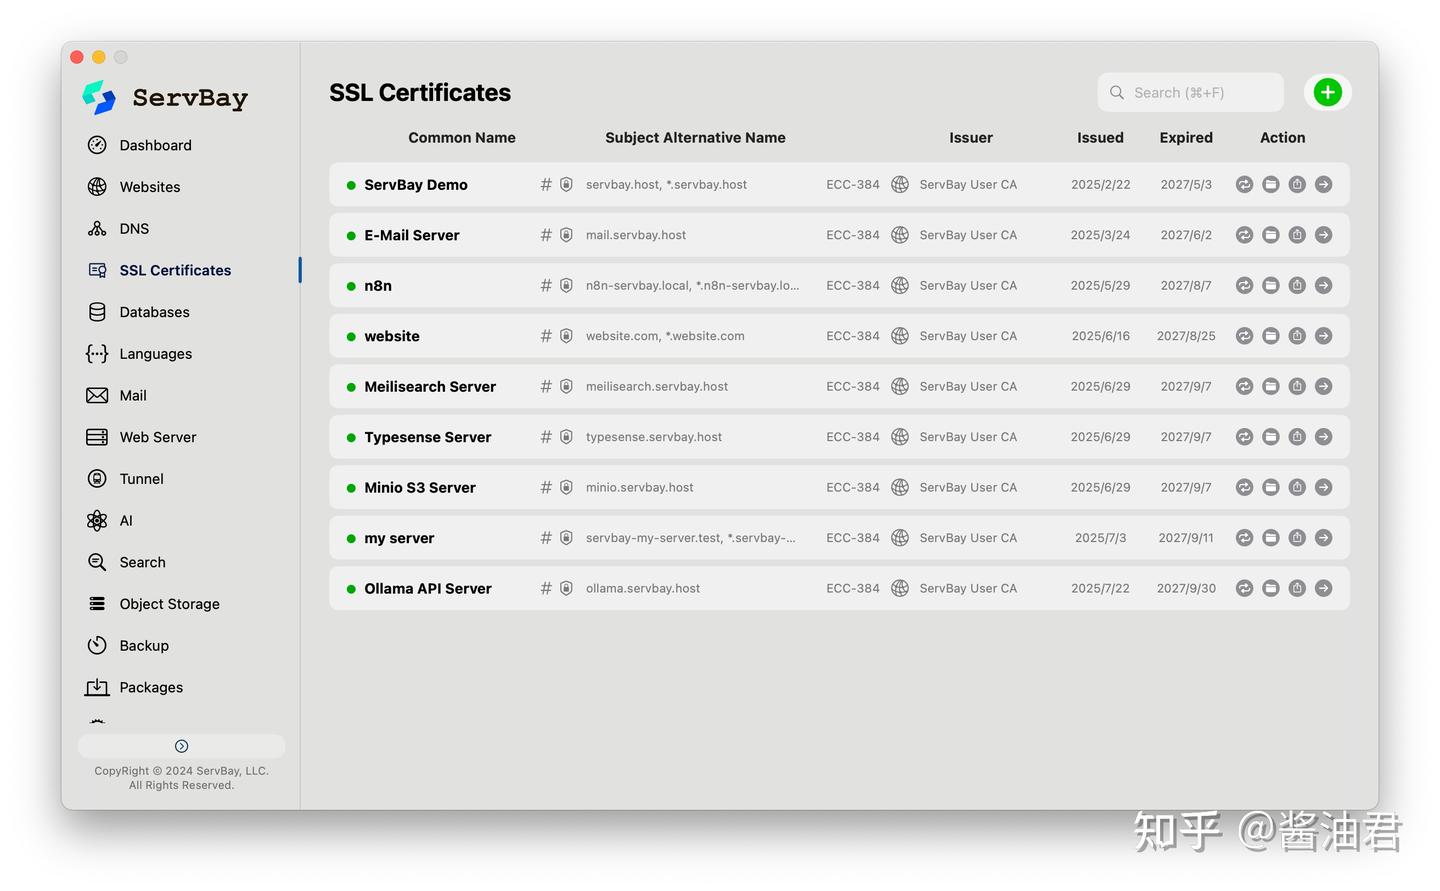Click the shield lock icon in Typesense Server row

566,437
